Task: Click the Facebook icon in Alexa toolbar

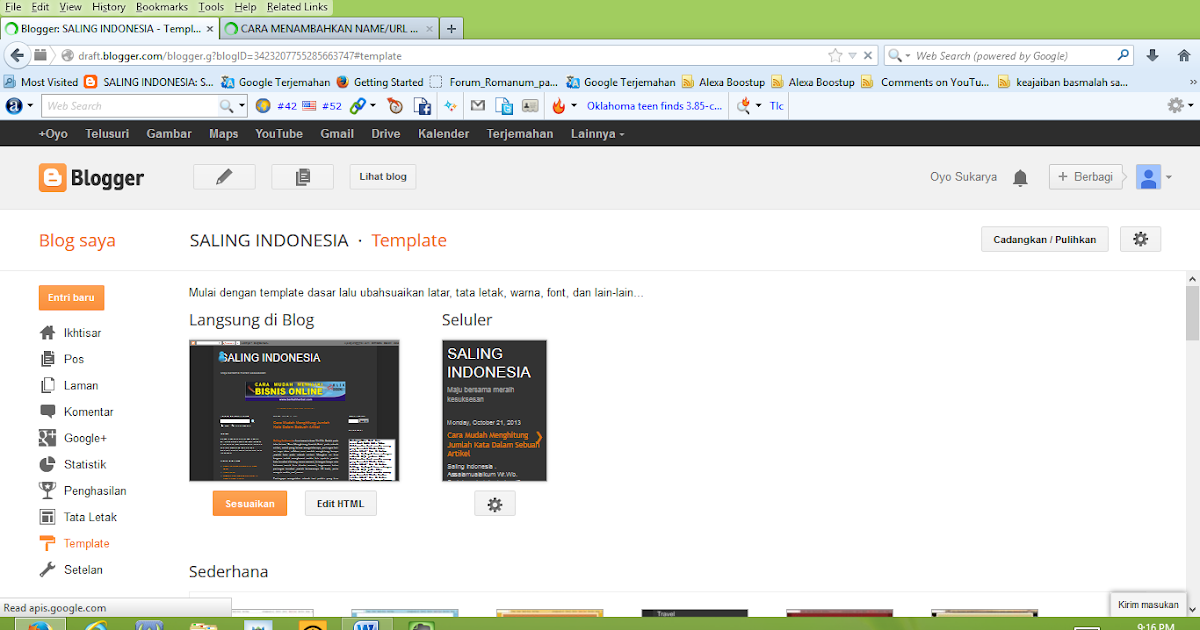Action: pyautogui.click(x=423, y=105)
